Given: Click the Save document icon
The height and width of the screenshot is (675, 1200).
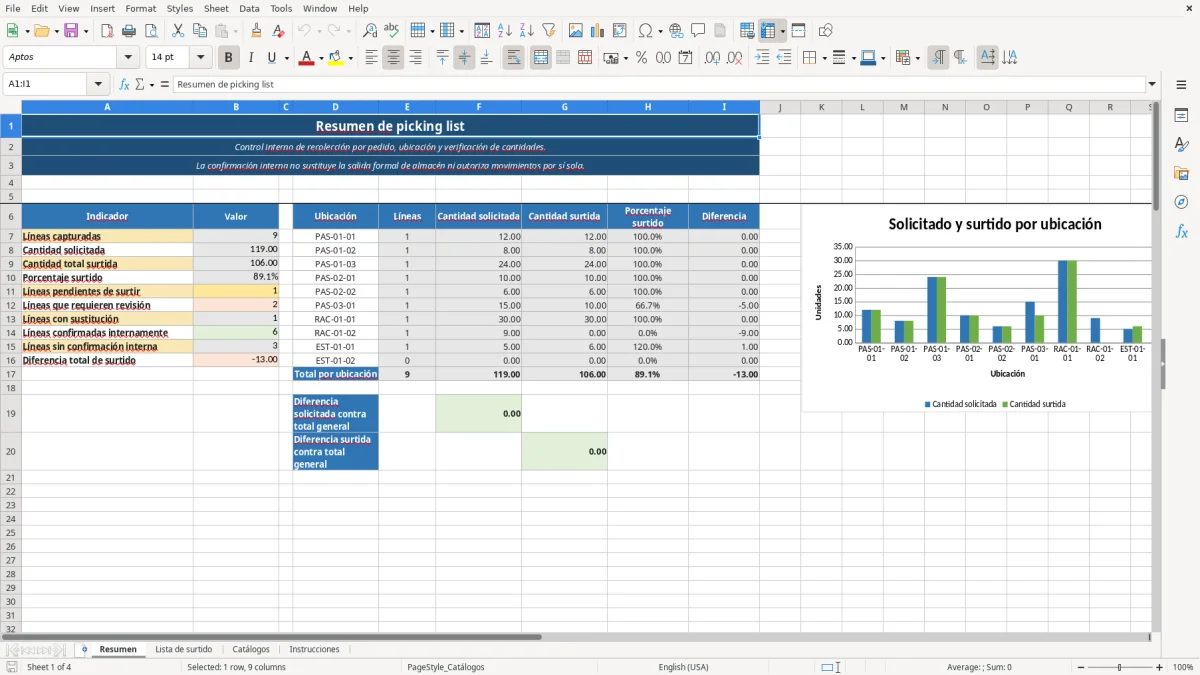Looking at the screenshot, I should point(71,31).
